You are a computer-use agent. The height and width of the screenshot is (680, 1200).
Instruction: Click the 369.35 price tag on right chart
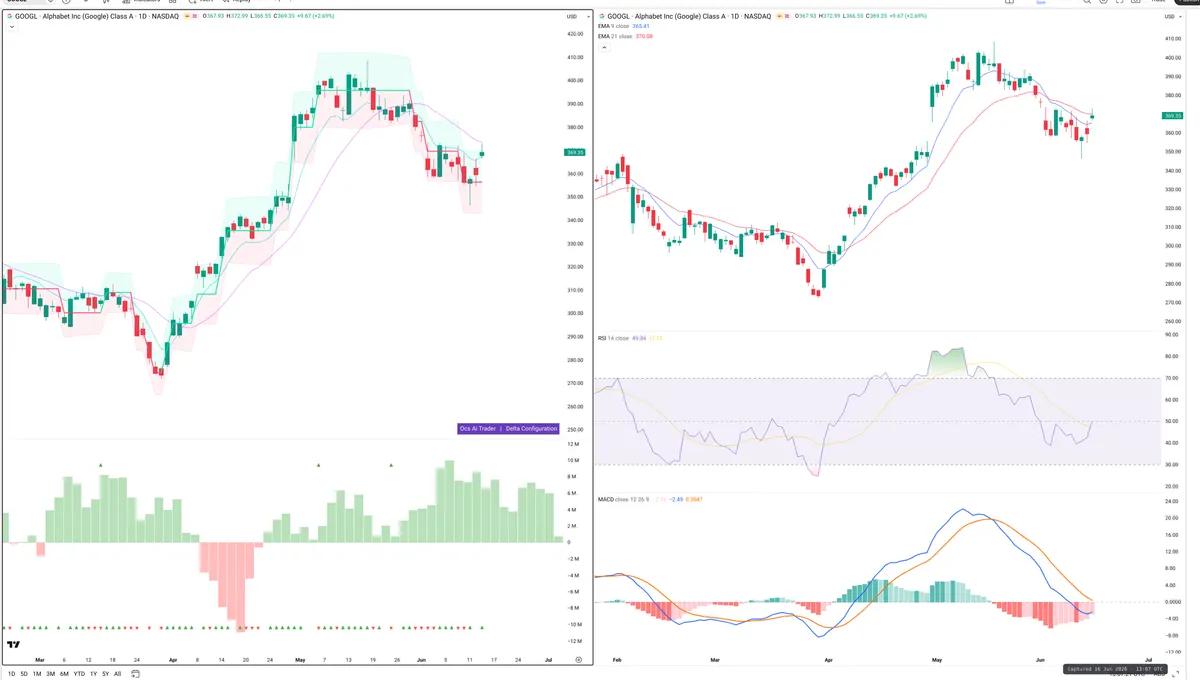(1173, 115)
